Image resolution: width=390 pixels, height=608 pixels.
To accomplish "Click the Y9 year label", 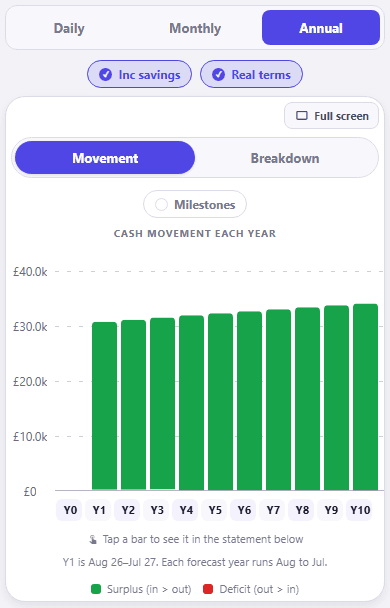I will click(331, 510).
